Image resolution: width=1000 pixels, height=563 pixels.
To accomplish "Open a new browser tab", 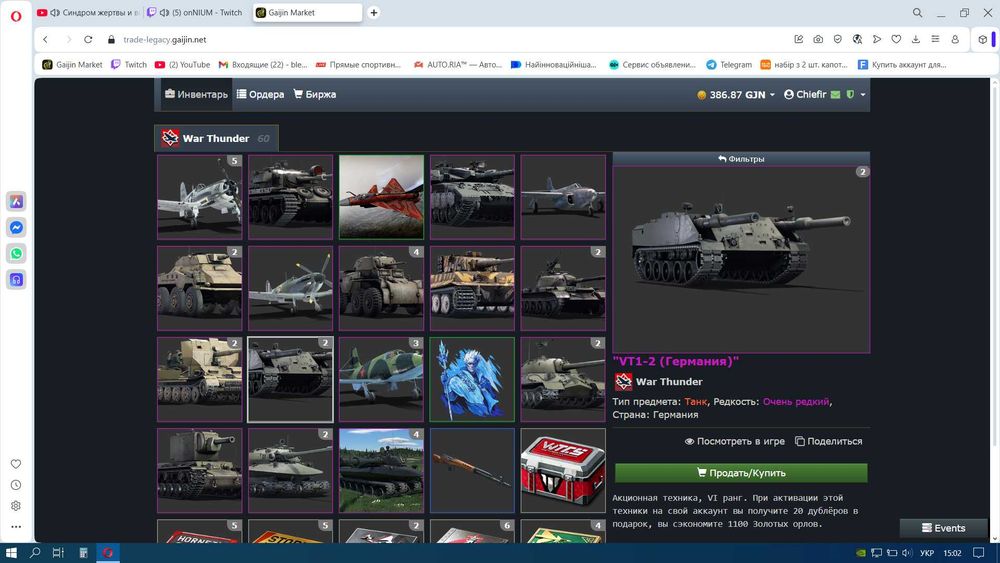I will click(x=374, y=12).
